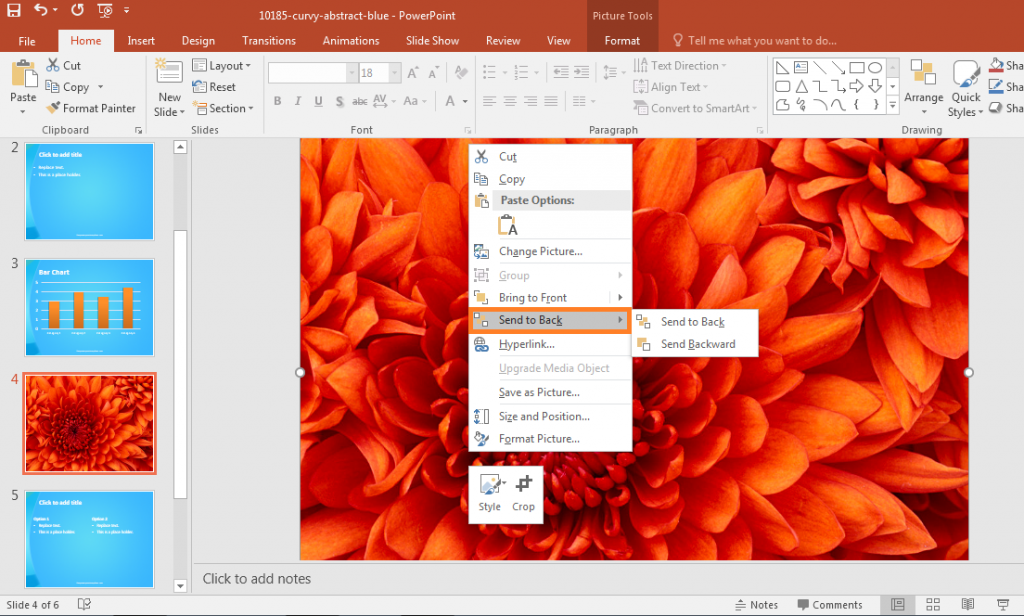Select the oval shape in shapes gallery

point(875,67)
